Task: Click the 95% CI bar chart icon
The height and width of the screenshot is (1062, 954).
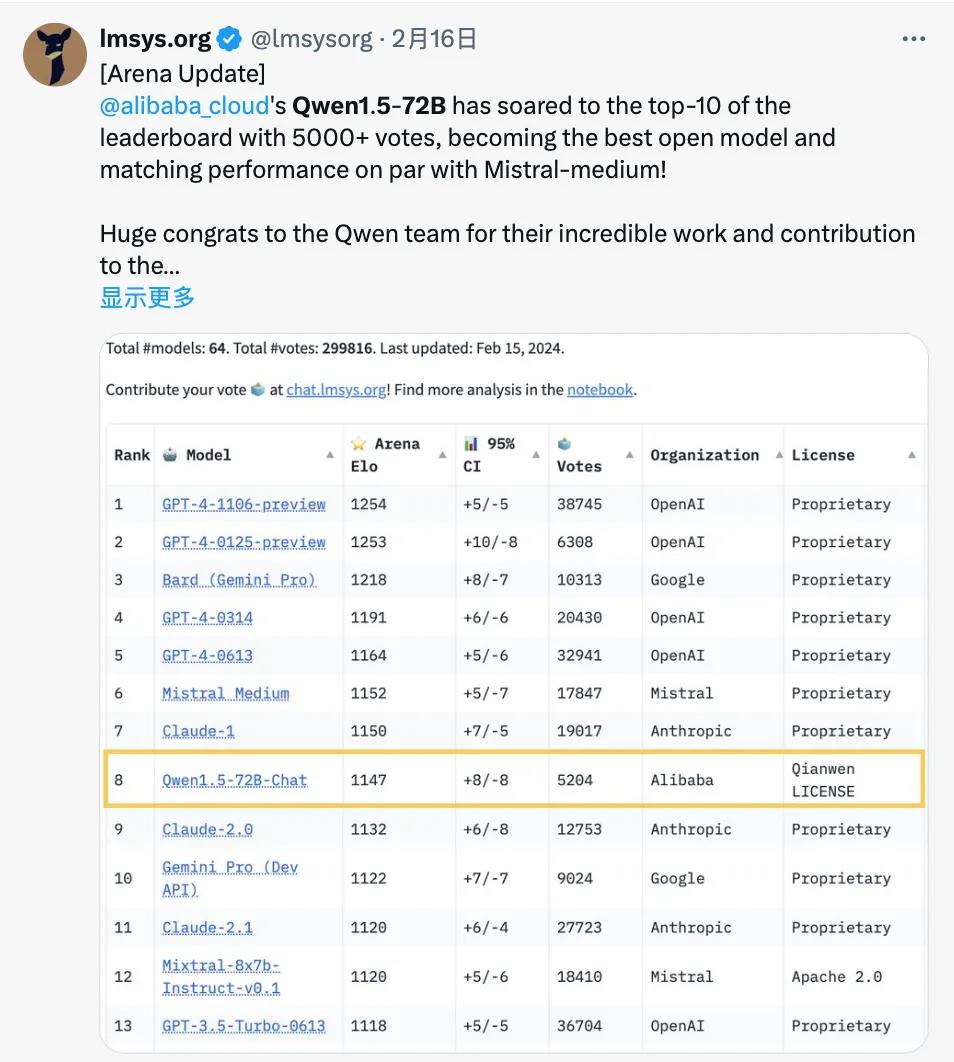Action: point(471,443)
